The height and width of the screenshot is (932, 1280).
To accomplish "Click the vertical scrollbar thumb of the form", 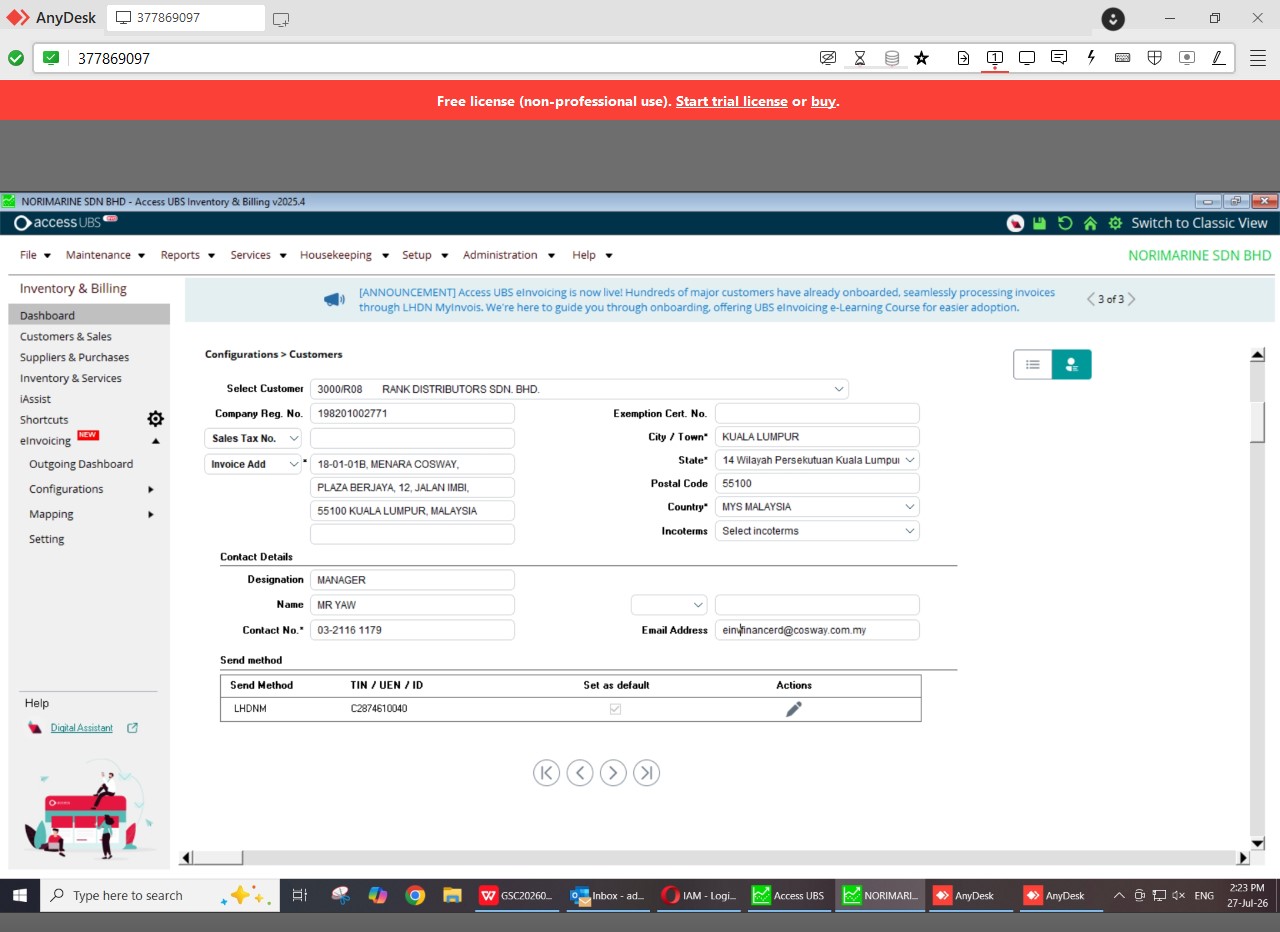I will tap(1258, 421).
